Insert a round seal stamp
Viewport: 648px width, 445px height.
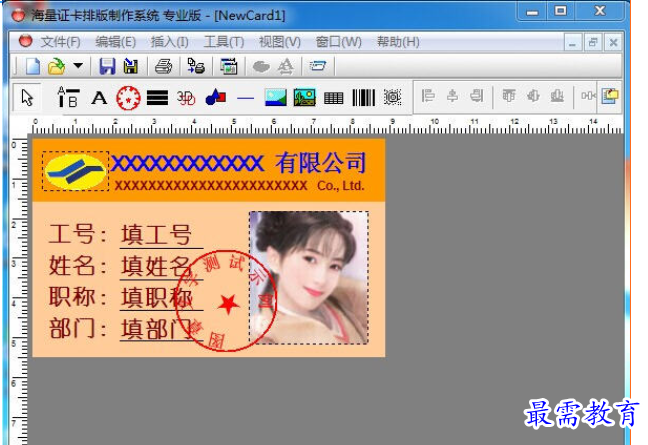pyautogui.click(x=128, y=98)
